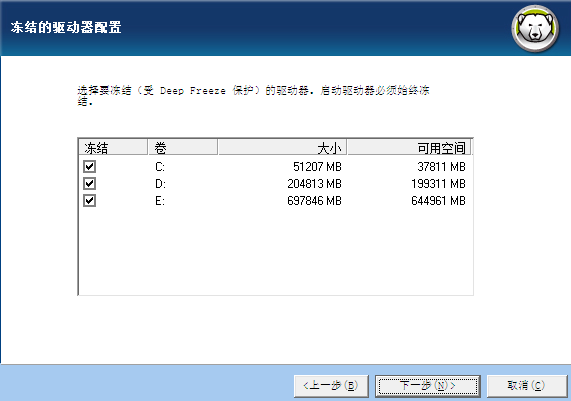Cancel setup with the 取消(C) button
571x401 pixels.
point(527,386)
